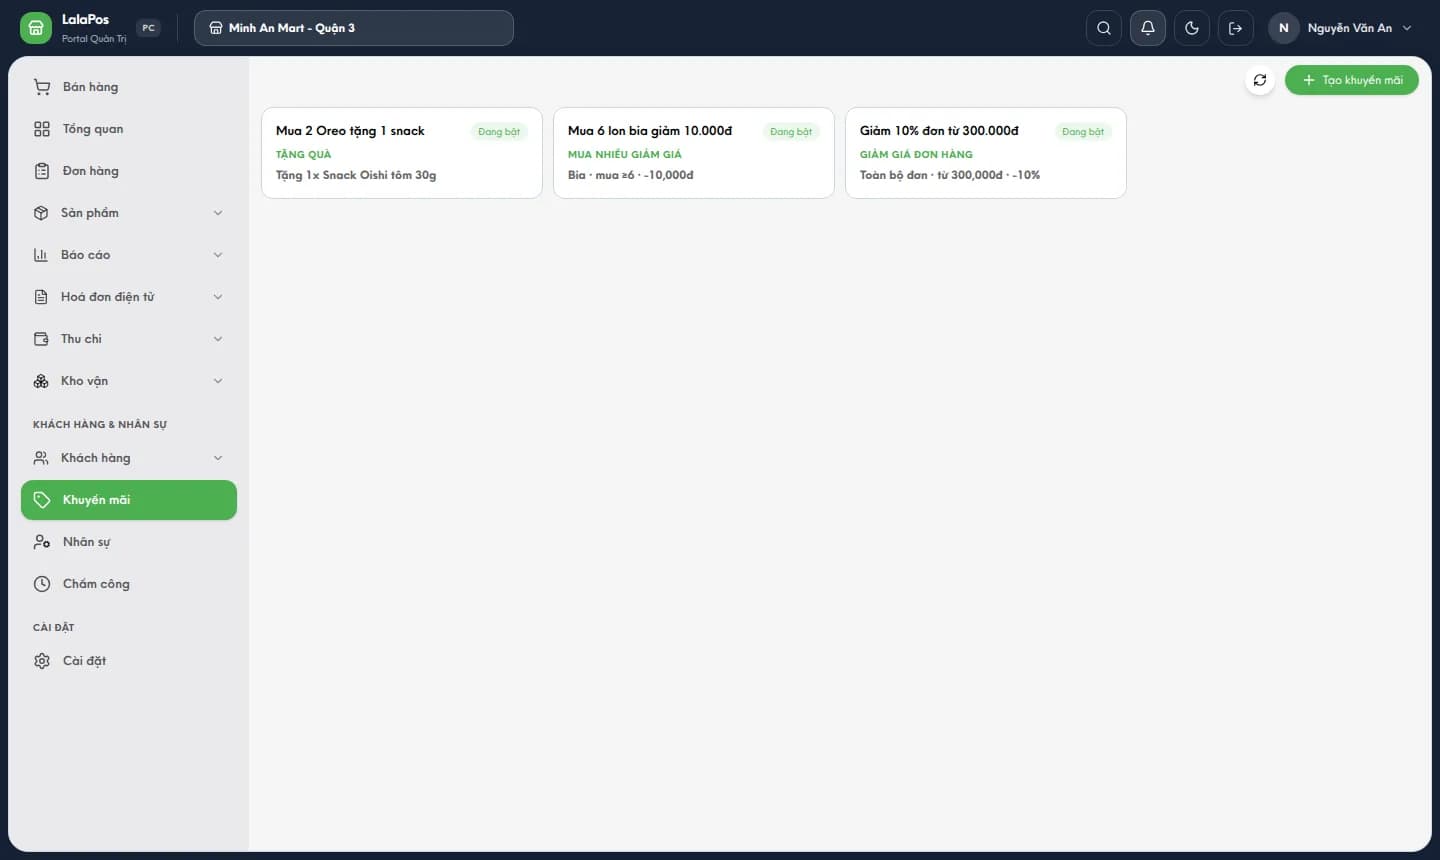Toggle dark mode moon icon
This screenshot has width=1440, height=860.
click(1192, 28)
